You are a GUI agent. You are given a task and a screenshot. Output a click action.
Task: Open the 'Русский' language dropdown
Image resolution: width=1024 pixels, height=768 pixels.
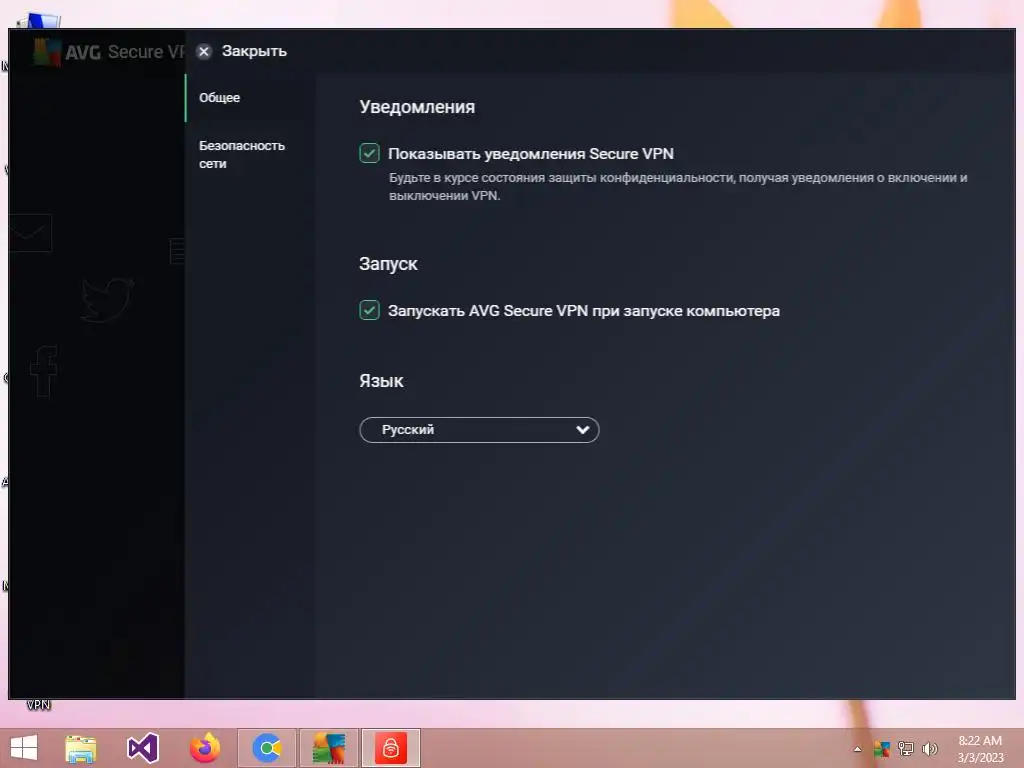[x=479, y=430]
